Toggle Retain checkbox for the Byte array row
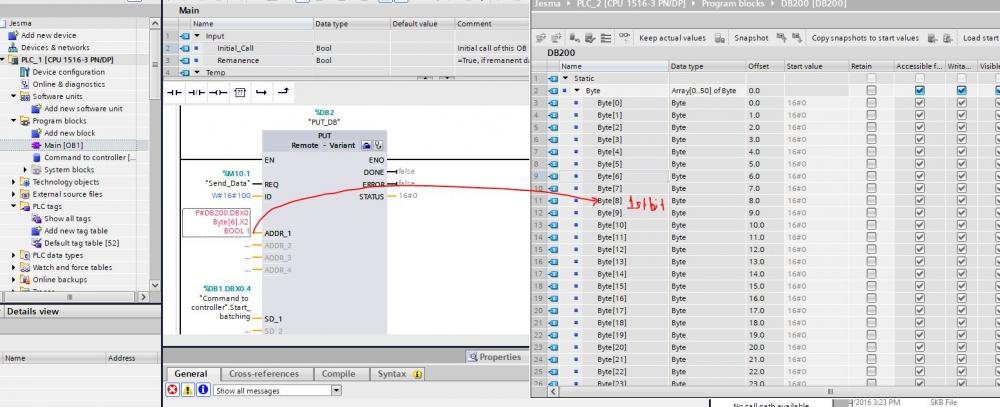Screen dimensions: 1000x407 pos(871,90)
